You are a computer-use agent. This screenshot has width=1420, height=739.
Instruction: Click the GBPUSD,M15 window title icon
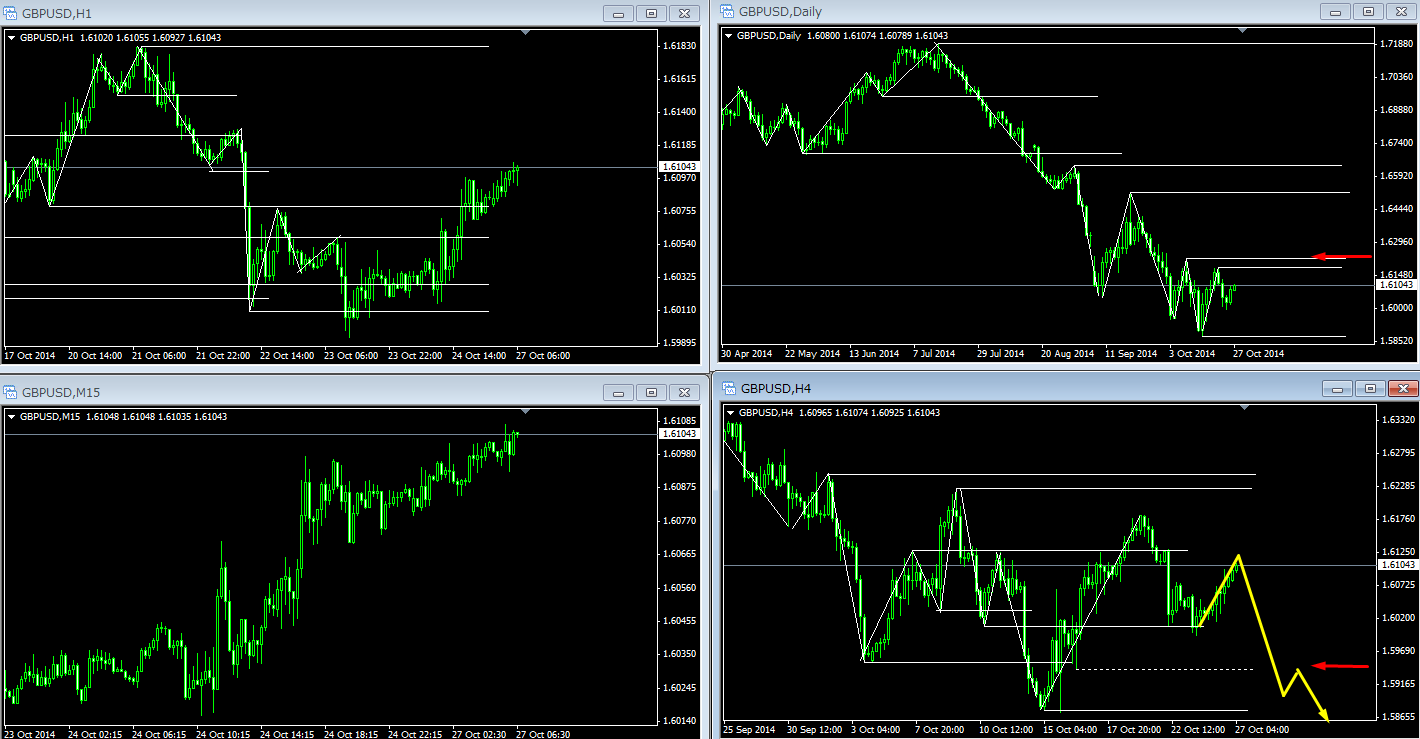click(x=11, y=392)
